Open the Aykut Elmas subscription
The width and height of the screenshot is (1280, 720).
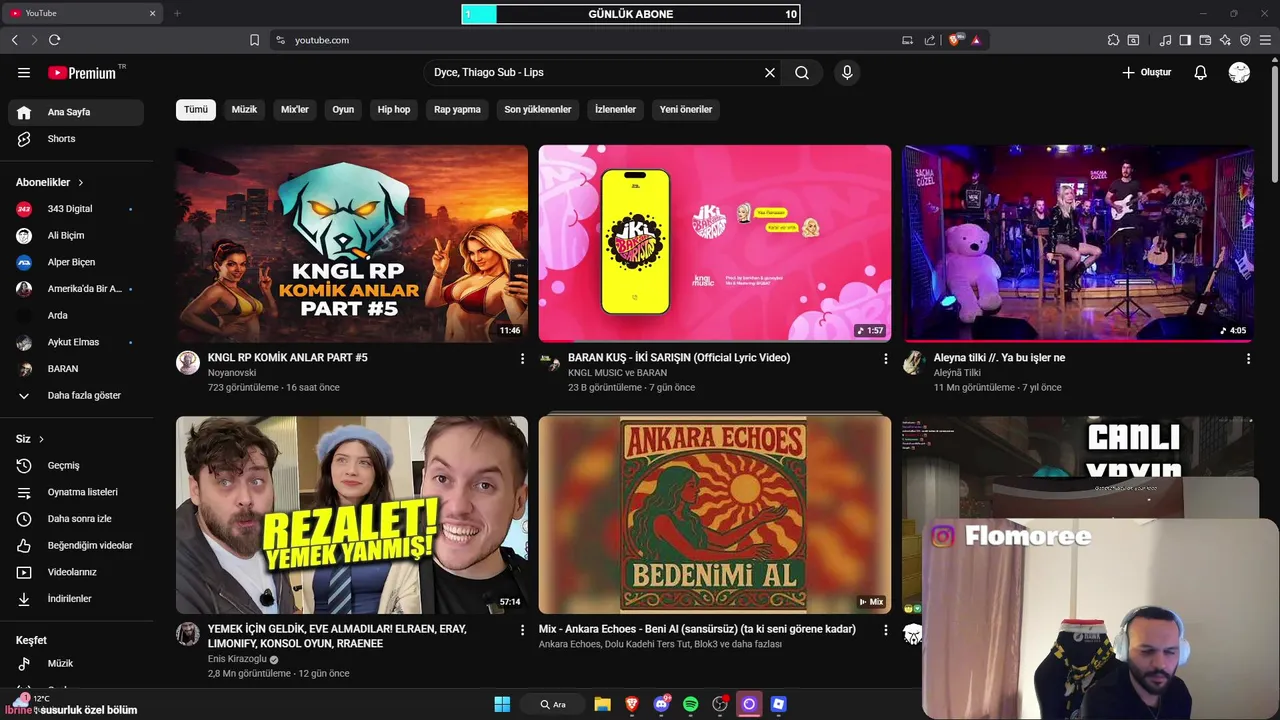click(76, 342)
